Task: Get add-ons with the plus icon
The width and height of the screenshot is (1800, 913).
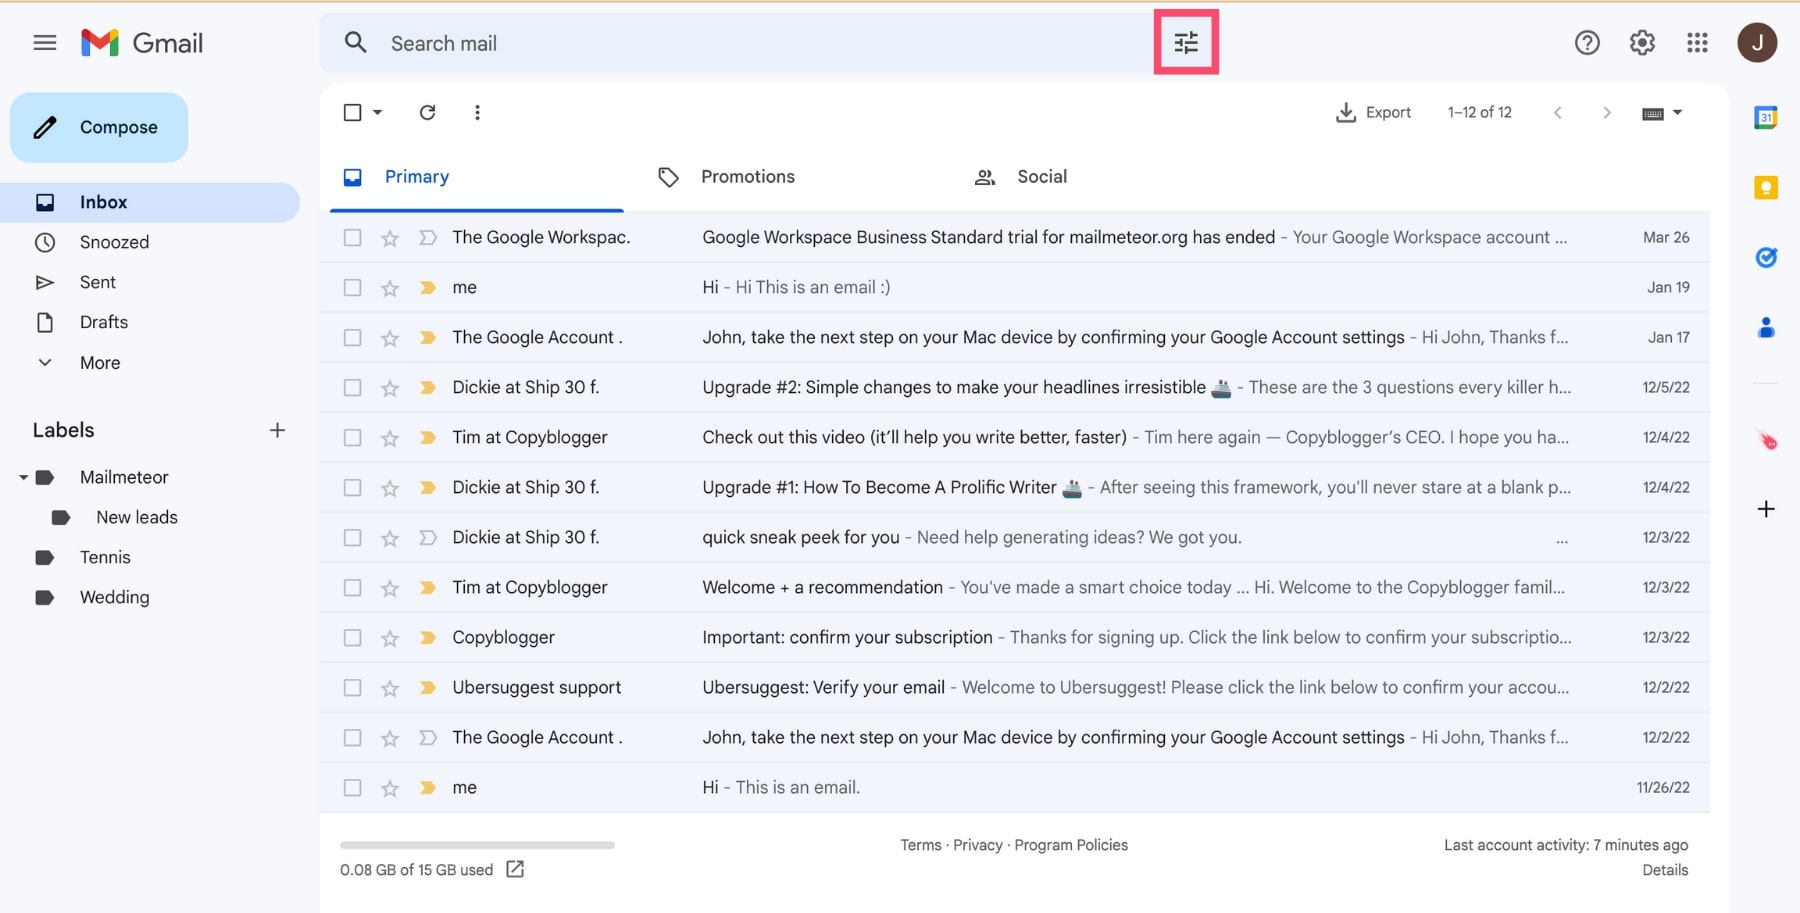Action: pos(1766,509)
